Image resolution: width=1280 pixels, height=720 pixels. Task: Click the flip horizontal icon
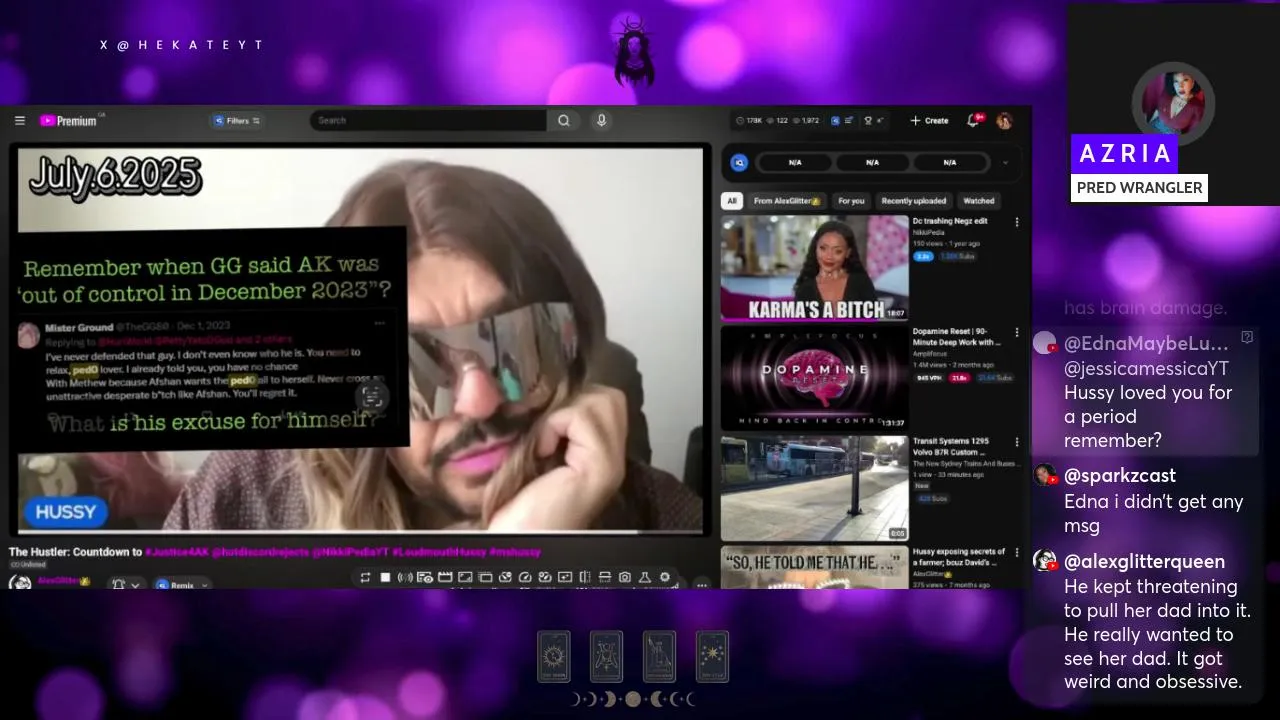585,577
